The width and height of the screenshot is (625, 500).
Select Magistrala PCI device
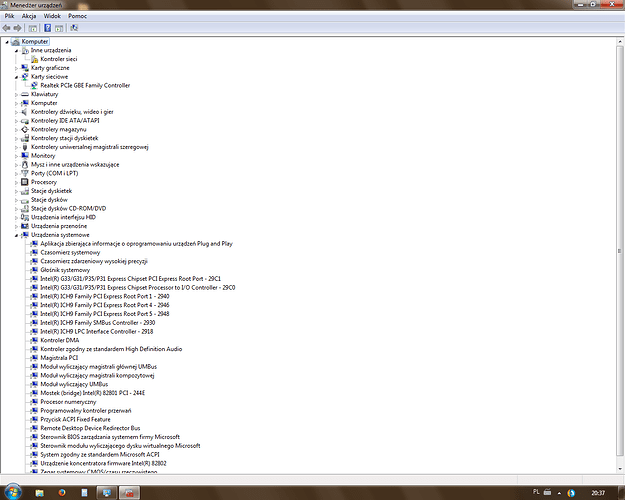click(59, 358)
